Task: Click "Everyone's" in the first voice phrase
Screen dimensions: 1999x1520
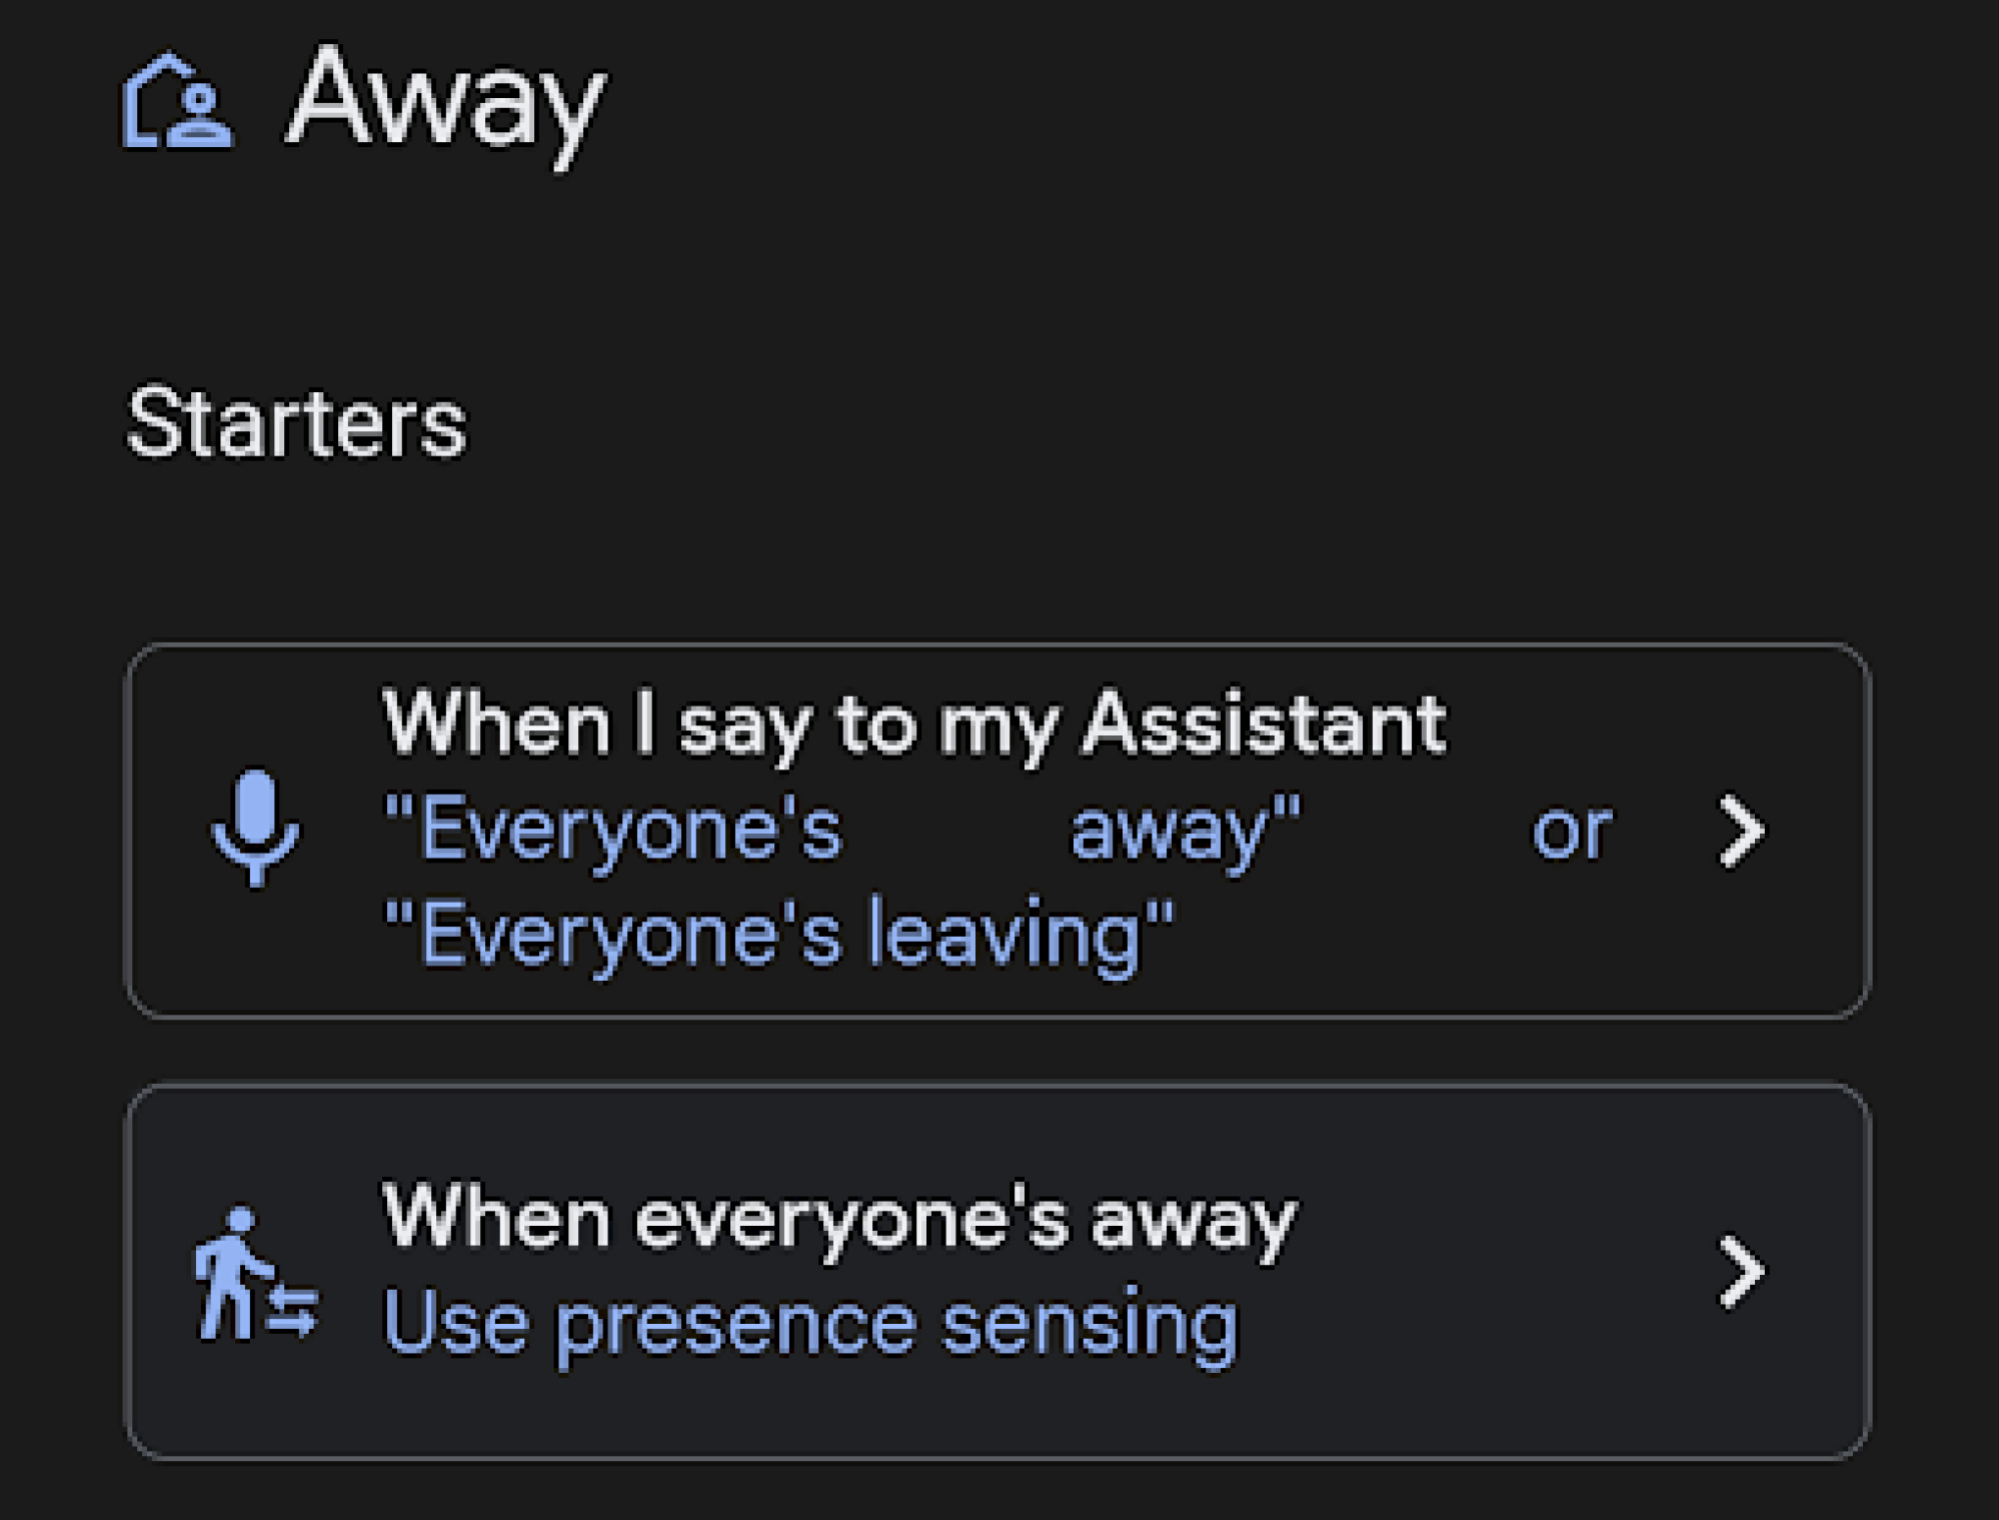Action: 613,830
